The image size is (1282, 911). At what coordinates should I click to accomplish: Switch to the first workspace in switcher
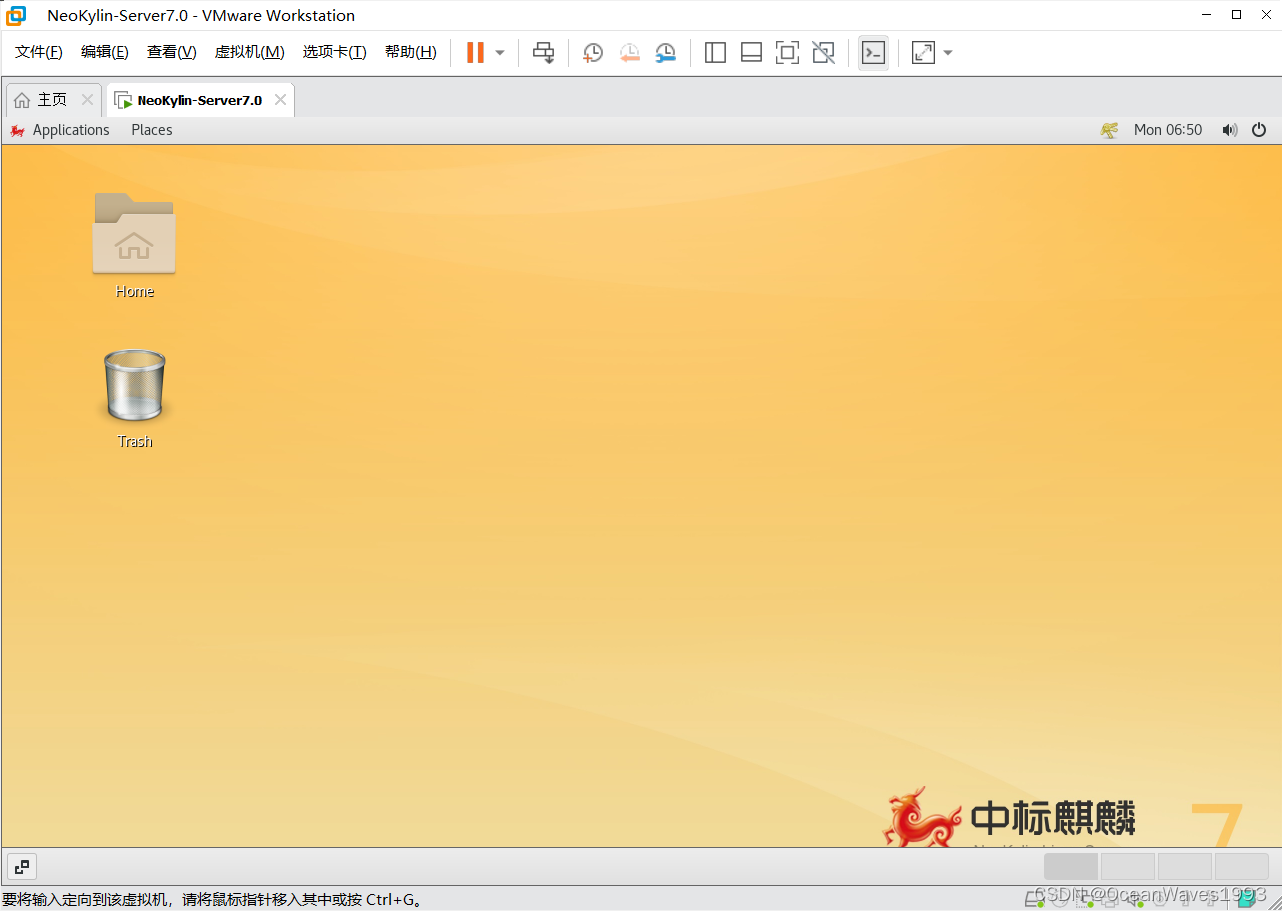coord(1071,866)
